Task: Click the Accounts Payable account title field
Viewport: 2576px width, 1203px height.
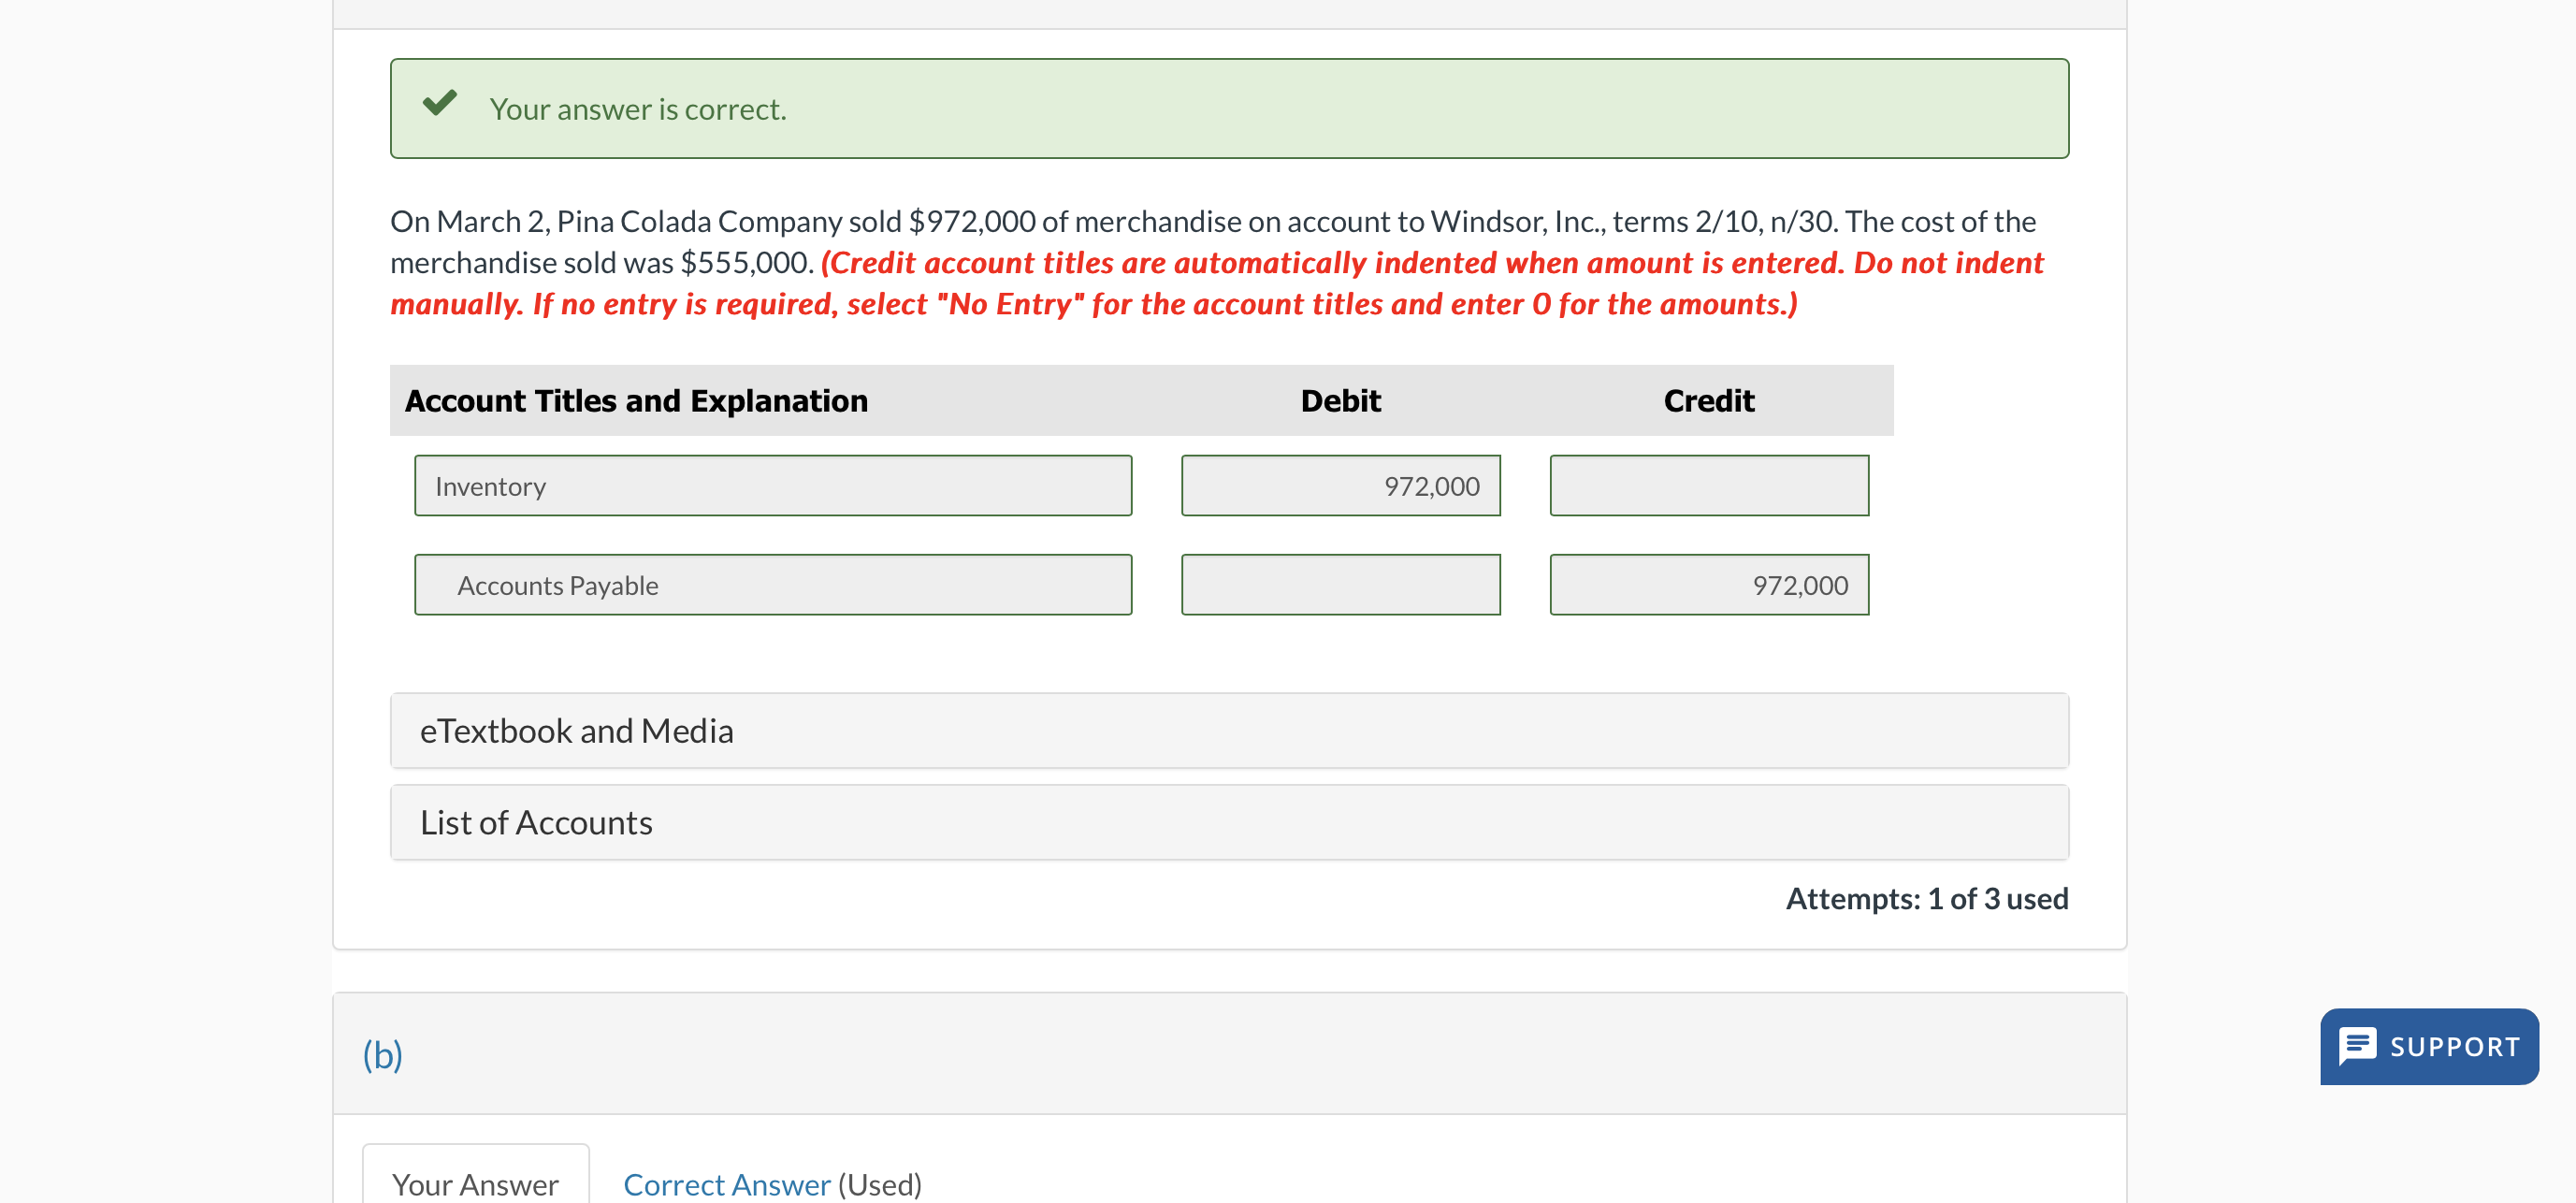Action: (x=772, y=585)
